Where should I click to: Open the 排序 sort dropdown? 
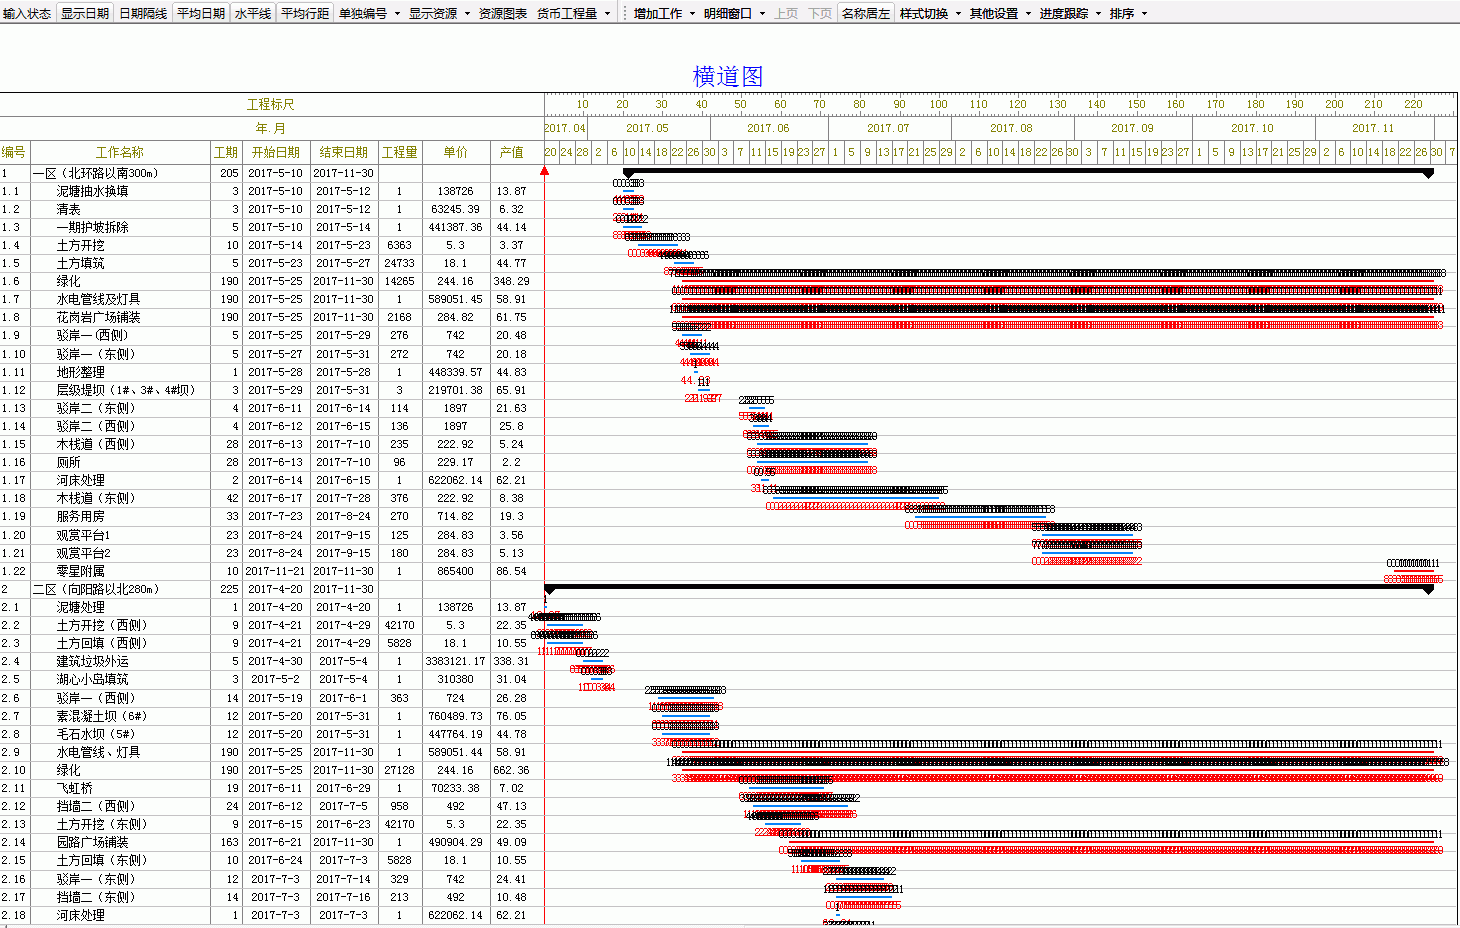tap(1128, 13)
